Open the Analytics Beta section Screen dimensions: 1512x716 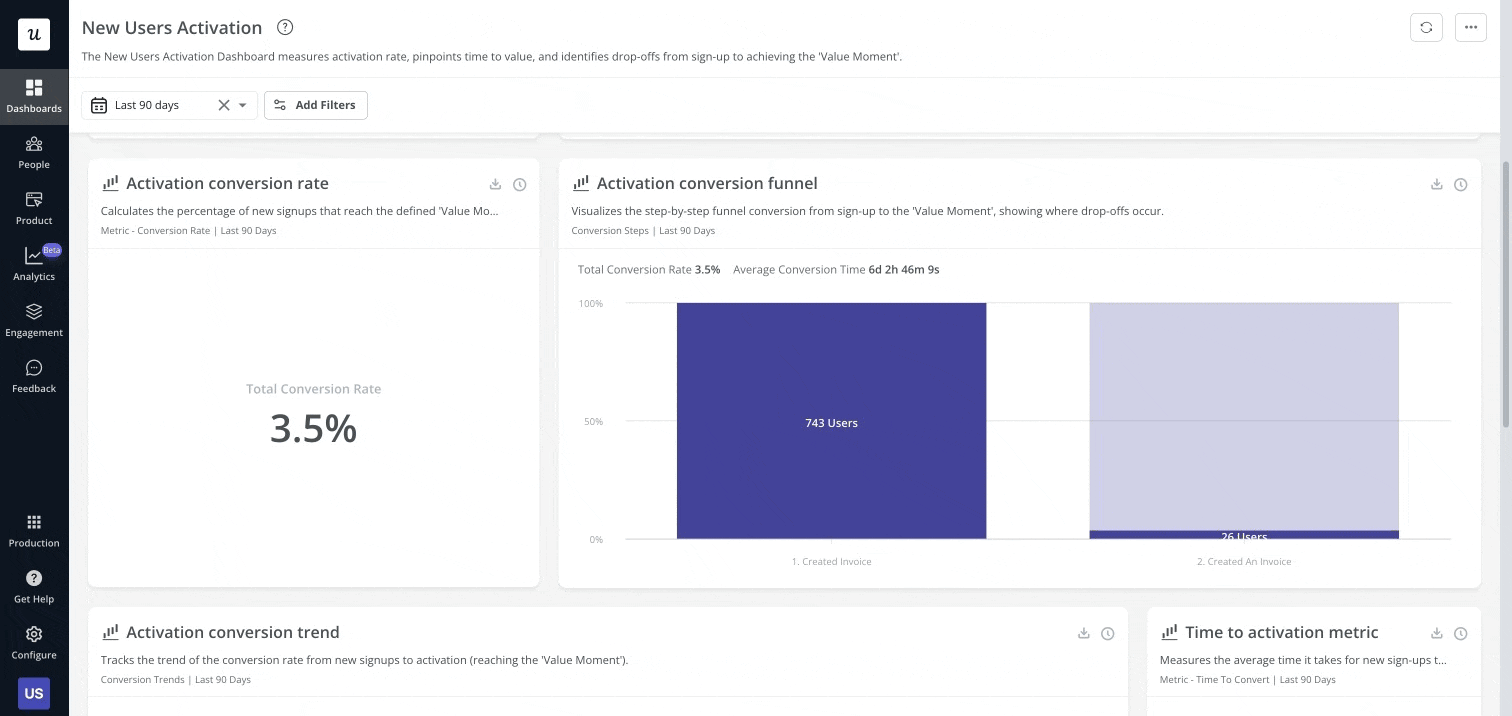34,264
